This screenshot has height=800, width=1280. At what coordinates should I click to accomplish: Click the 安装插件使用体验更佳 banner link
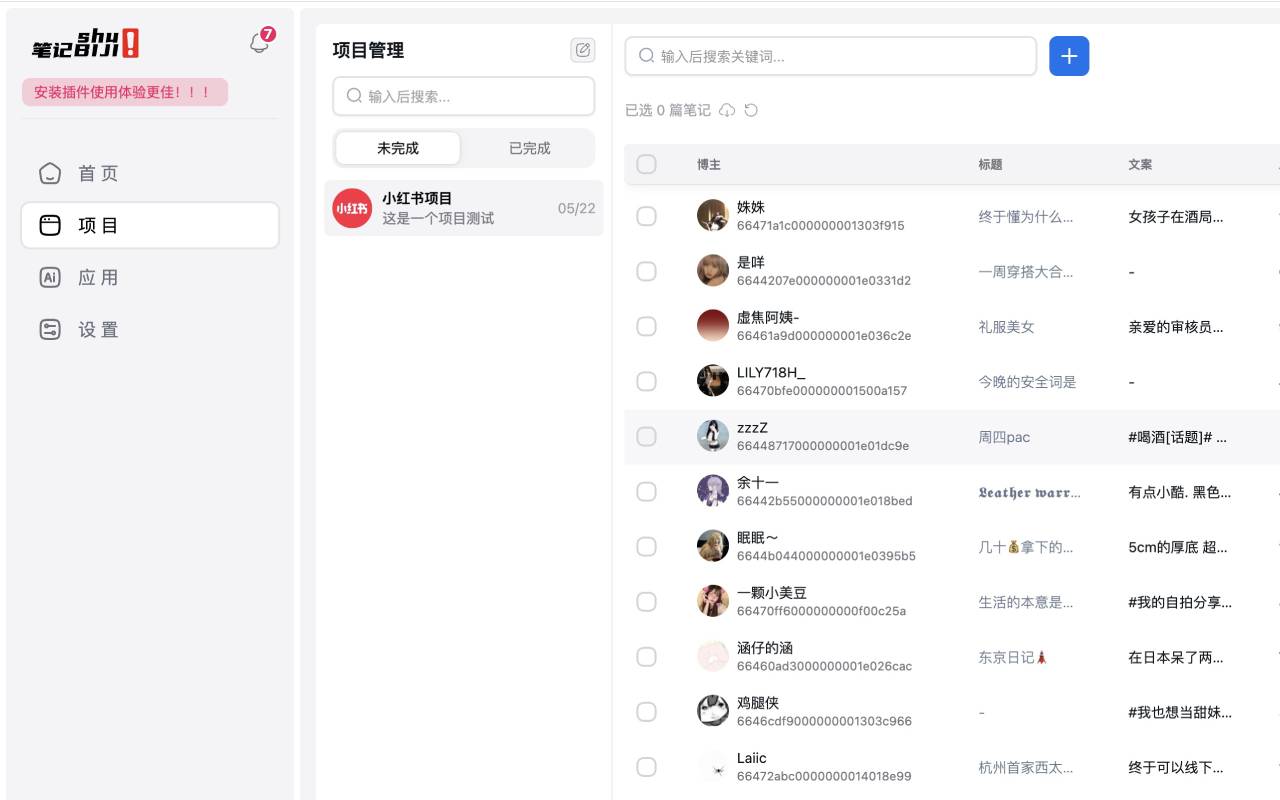[124, 91]
